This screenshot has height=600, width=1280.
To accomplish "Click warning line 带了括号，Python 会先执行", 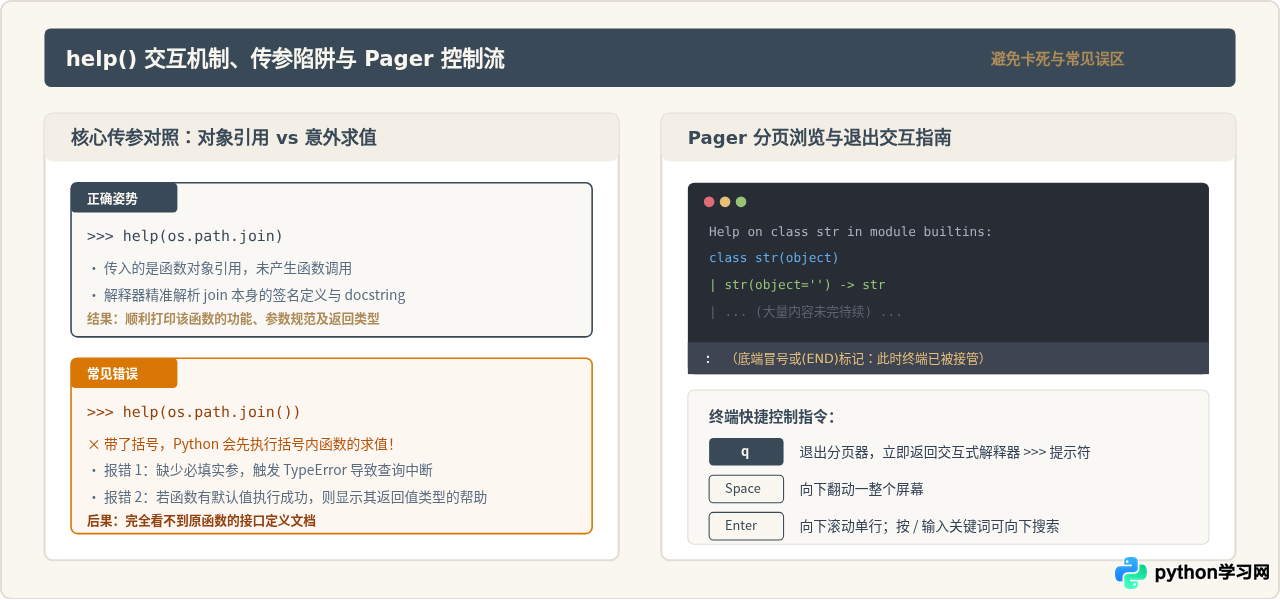I will (x=241, y=444).
